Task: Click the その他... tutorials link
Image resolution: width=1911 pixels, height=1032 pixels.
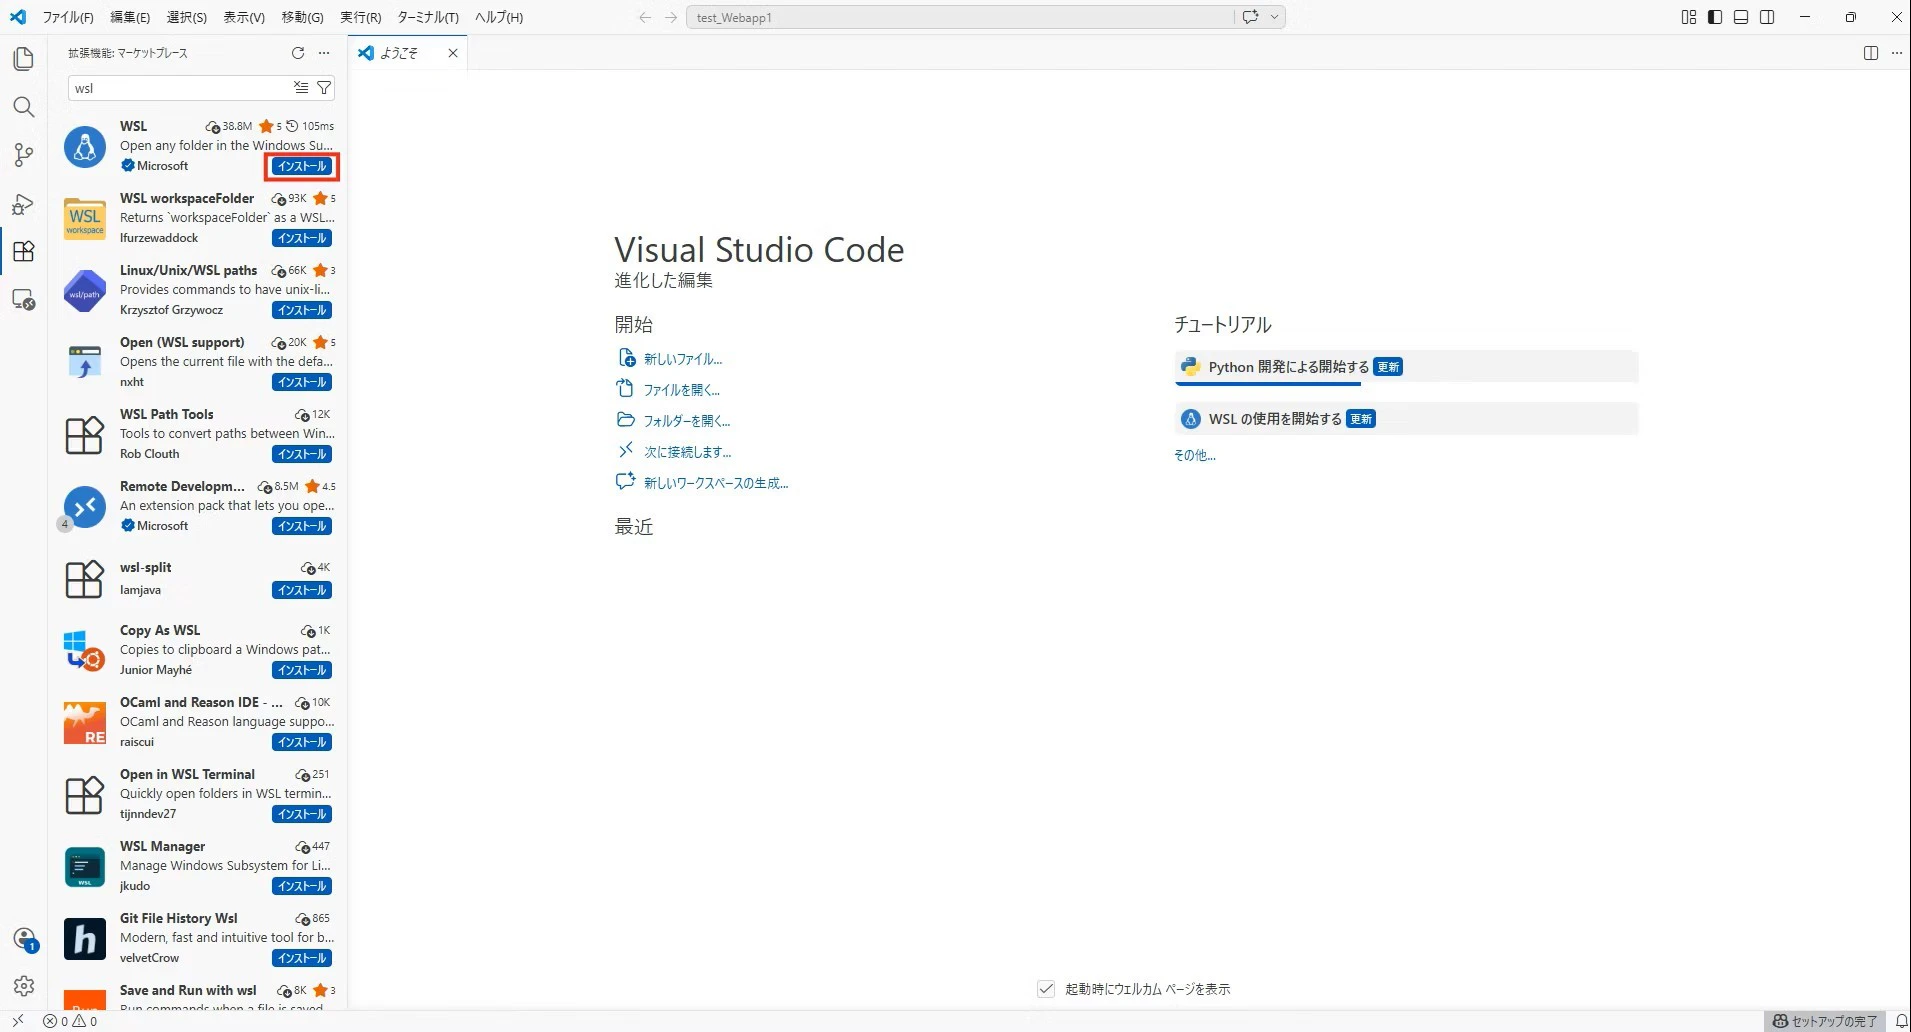Action: pyautogui.click(x=1195, y=455)
